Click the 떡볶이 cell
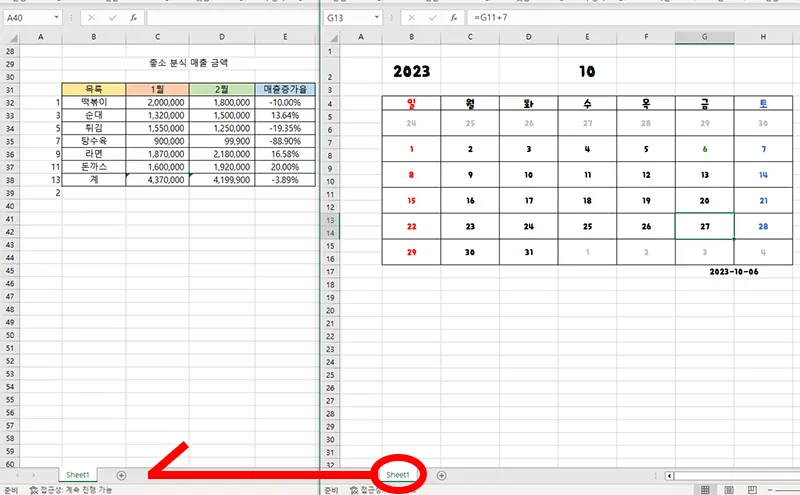The height and width of the screenshot is (495, 800). (x=94, y=103)
